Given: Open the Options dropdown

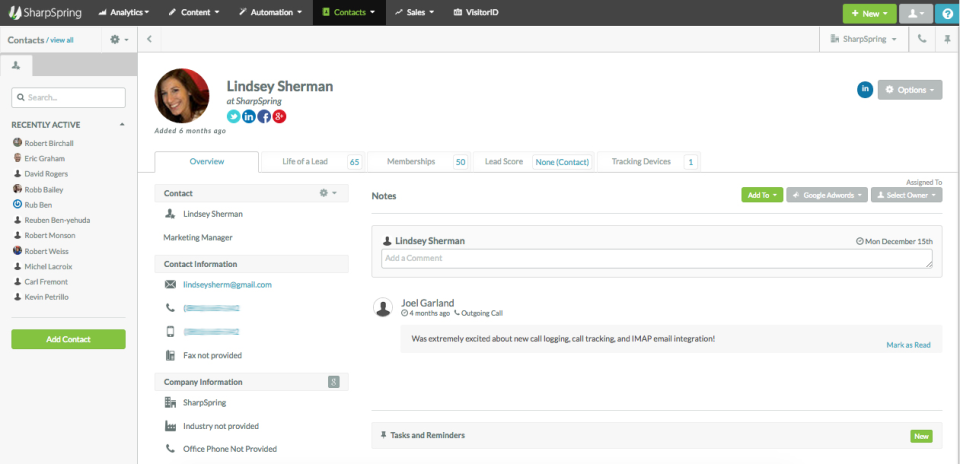Looking at the screenshot, I should pyautogui.click(x=910, y=90).
